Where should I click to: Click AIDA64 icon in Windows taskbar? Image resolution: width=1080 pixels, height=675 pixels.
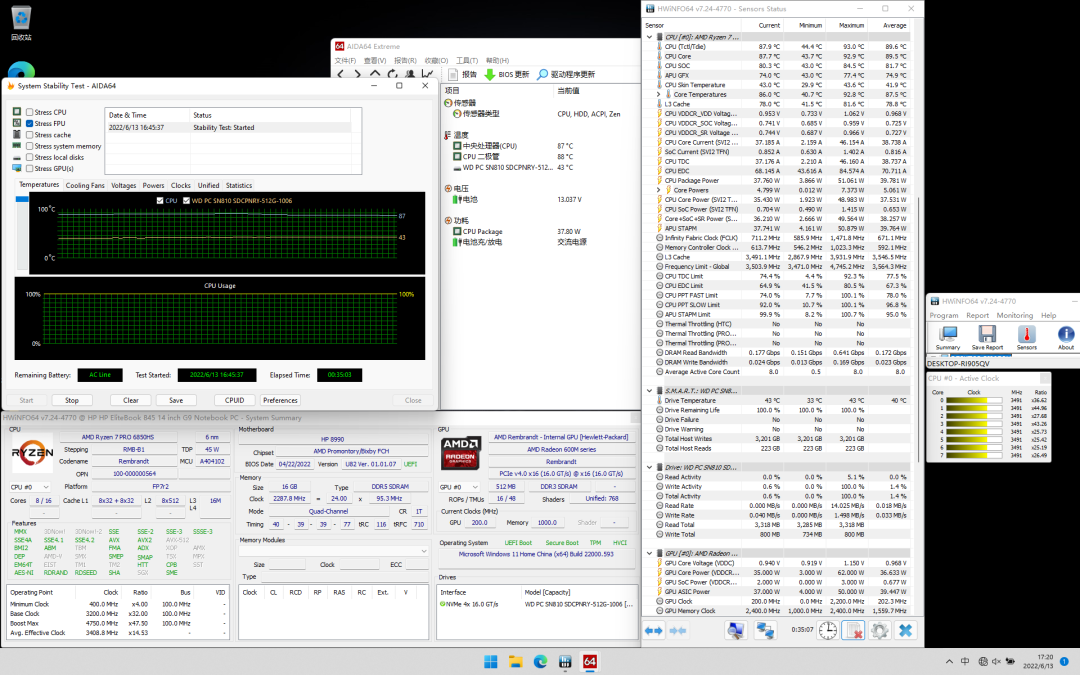590,662
